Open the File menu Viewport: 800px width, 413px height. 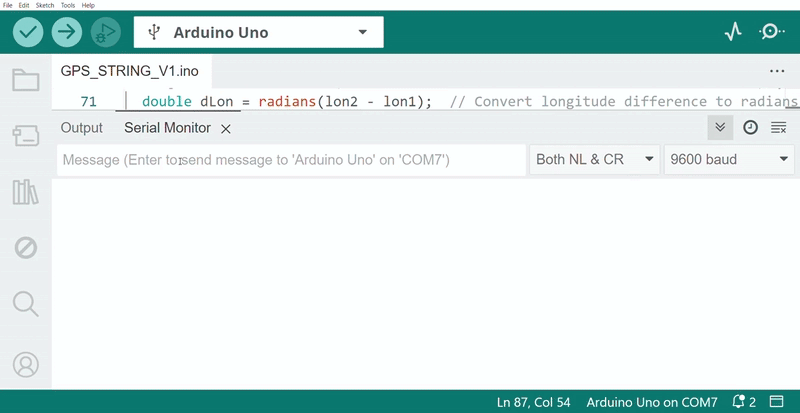pyautogui.click(x=8, y=5)
